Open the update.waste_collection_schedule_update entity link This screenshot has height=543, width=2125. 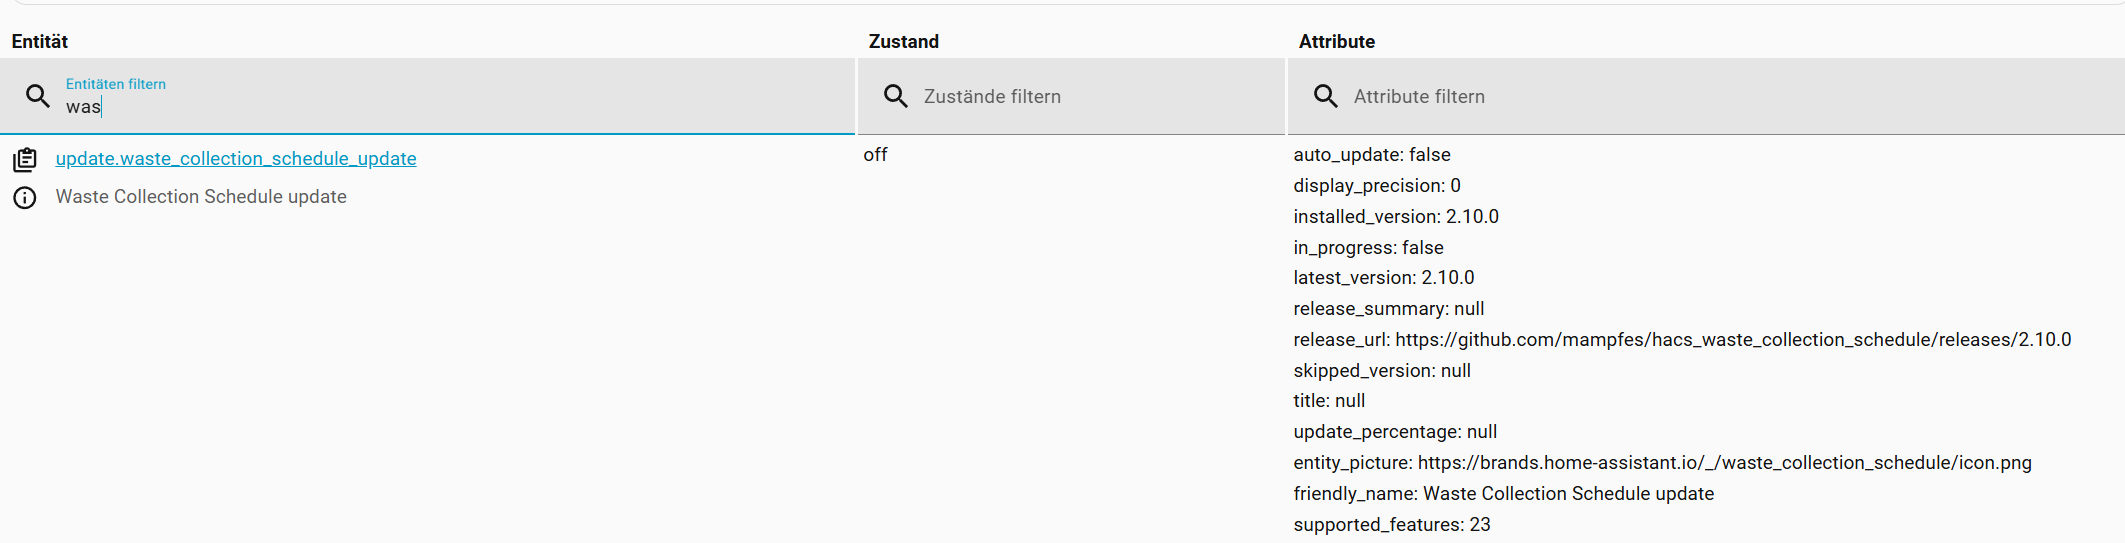236,159
